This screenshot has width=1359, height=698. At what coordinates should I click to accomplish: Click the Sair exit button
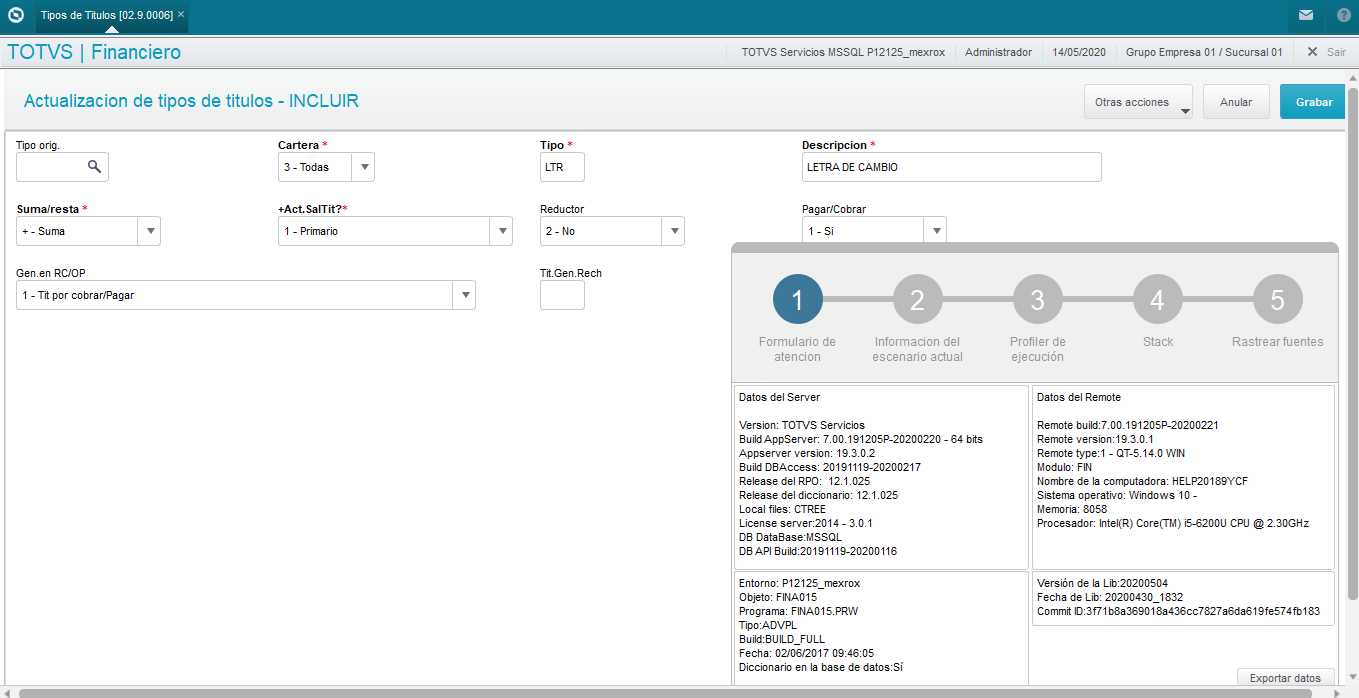tap(1326, 52)
